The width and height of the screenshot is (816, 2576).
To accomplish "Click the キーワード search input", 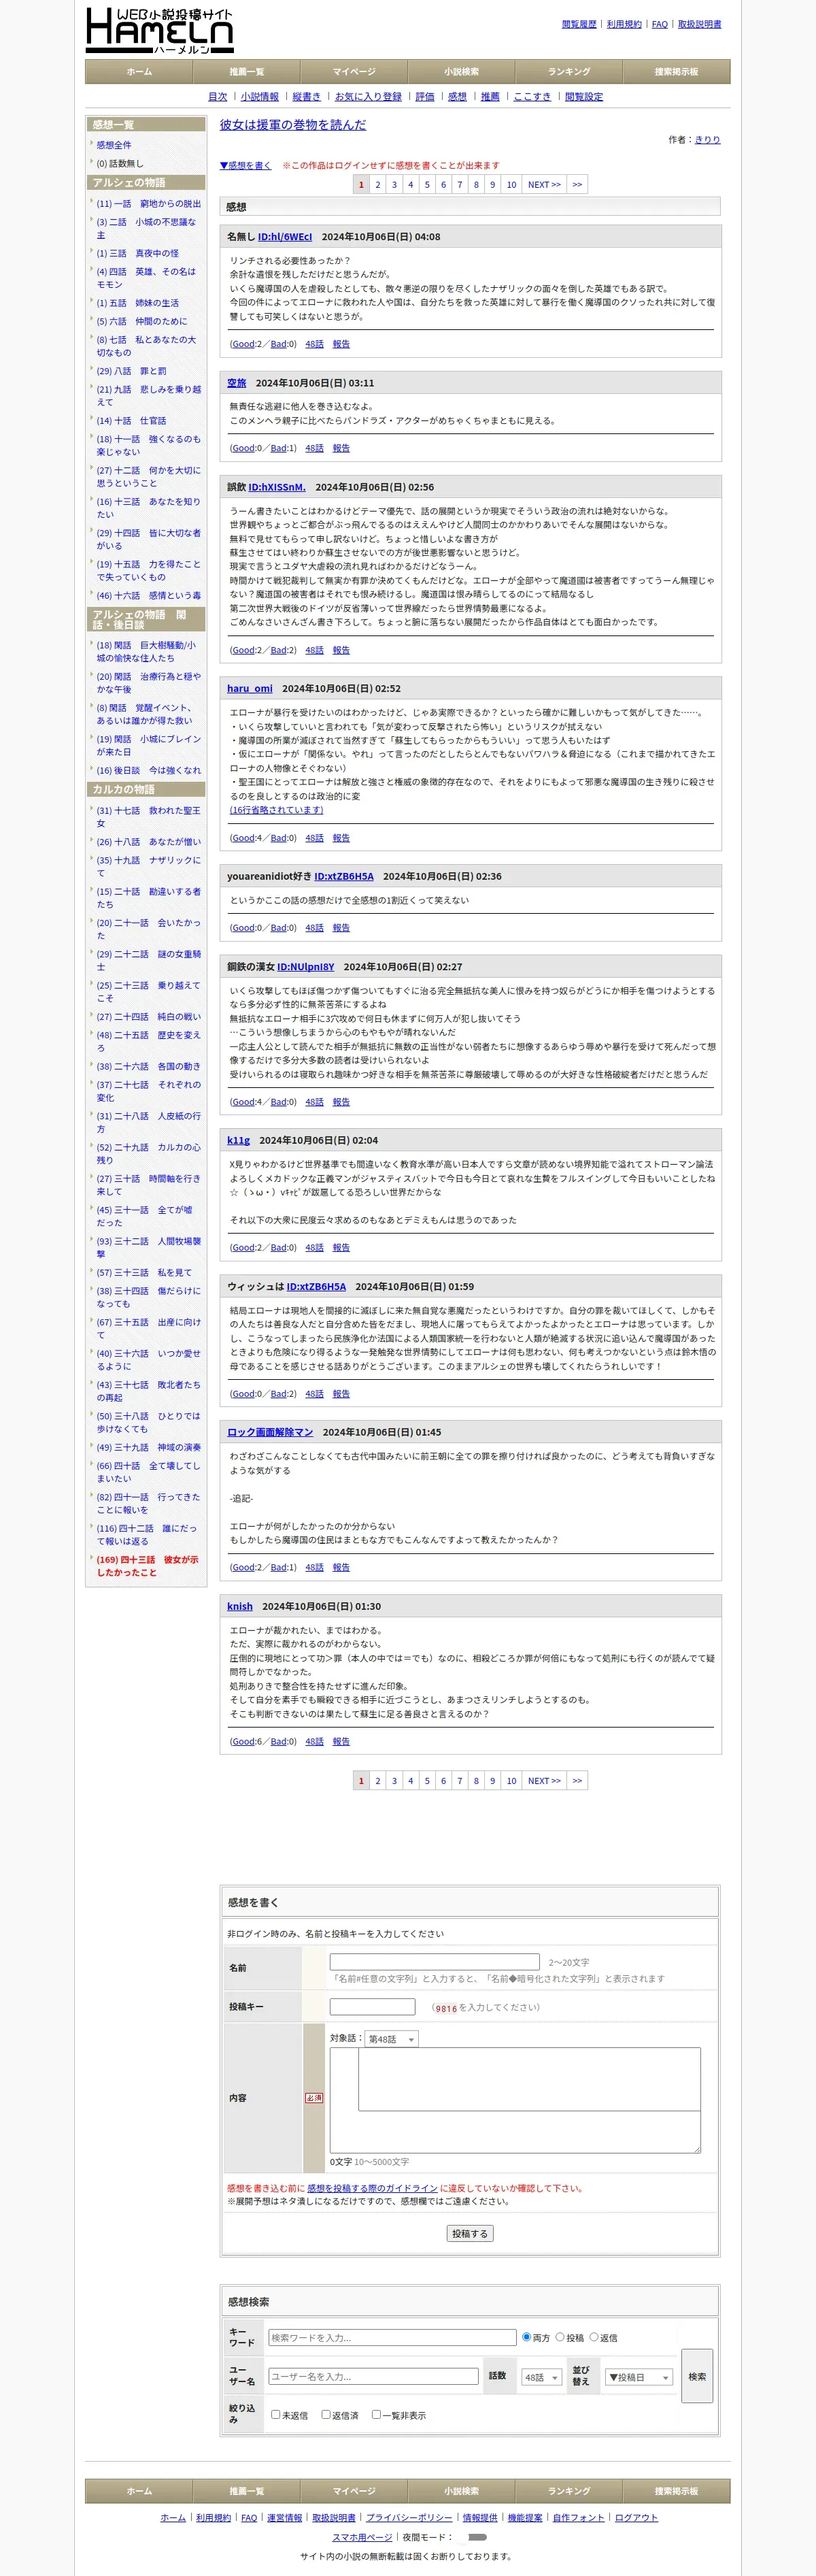I will click(392, 2337).
